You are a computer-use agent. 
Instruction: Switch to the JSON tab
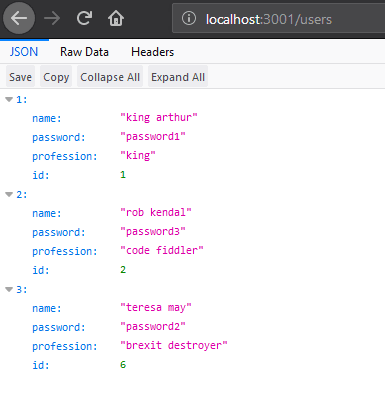tap(24, 52)
